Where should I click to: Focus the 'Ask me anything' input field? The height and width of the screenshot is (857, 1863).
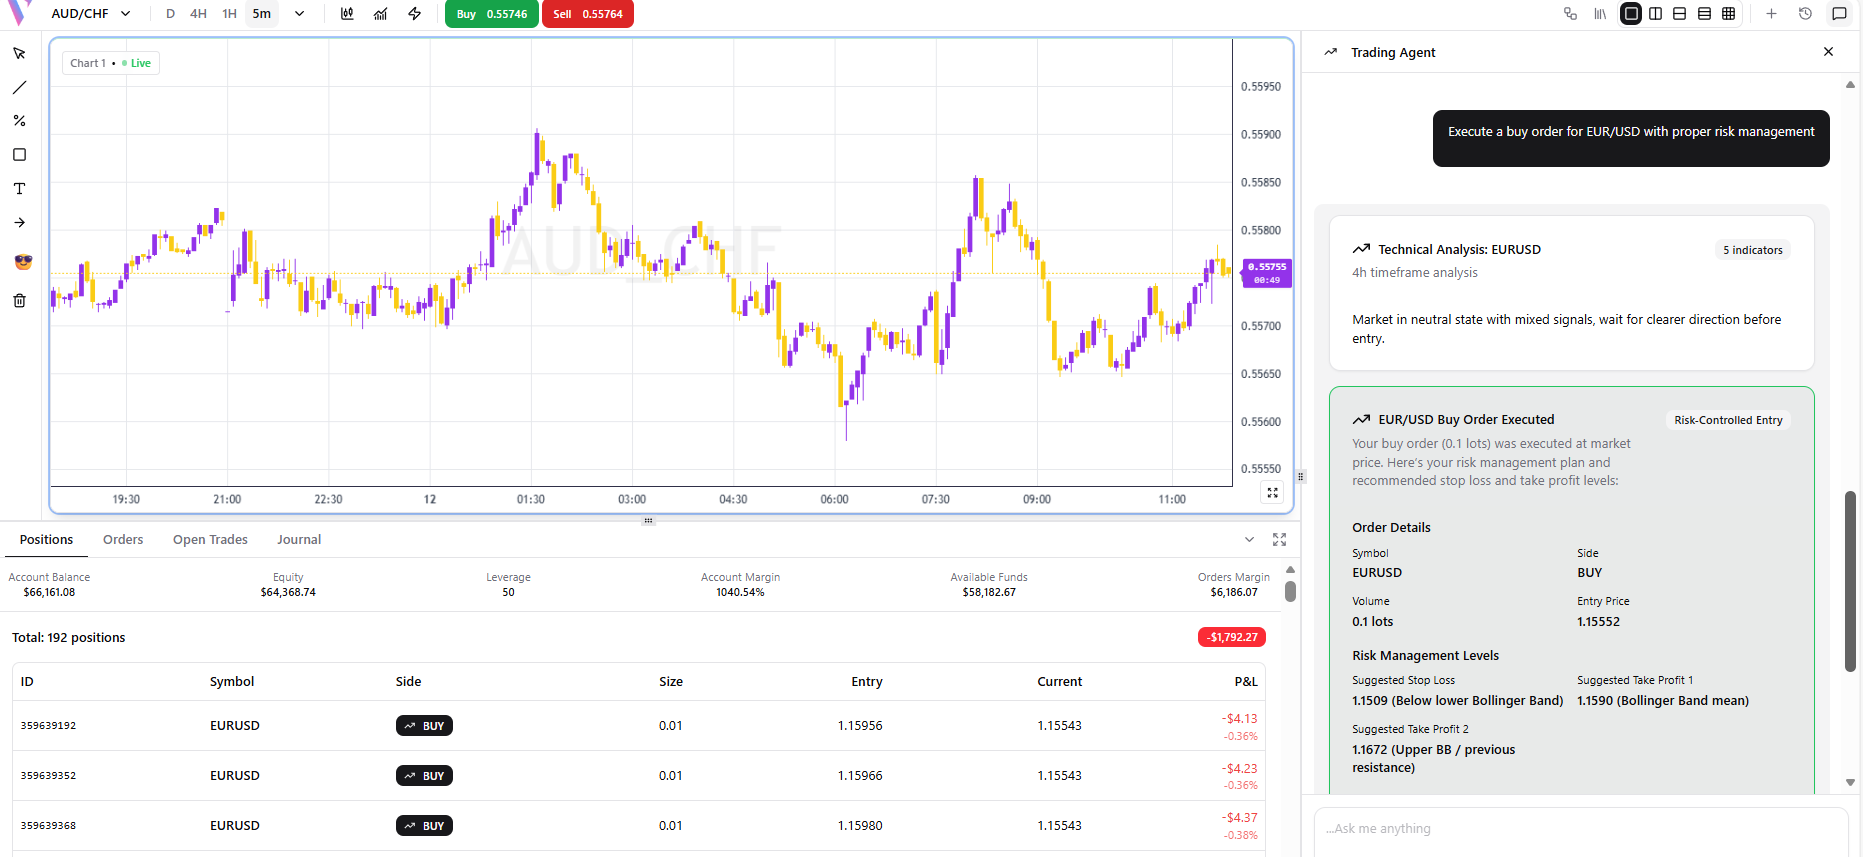(1580, 829)
